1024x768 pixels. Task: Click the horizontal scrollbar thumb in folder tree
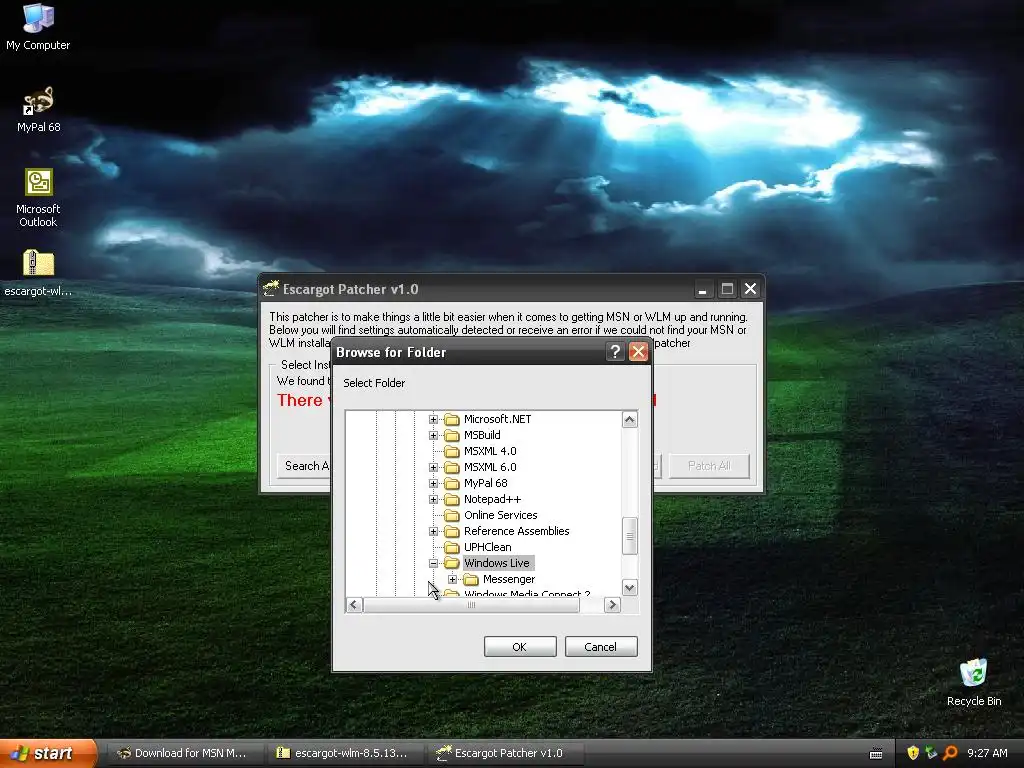(x=471, y=605)
